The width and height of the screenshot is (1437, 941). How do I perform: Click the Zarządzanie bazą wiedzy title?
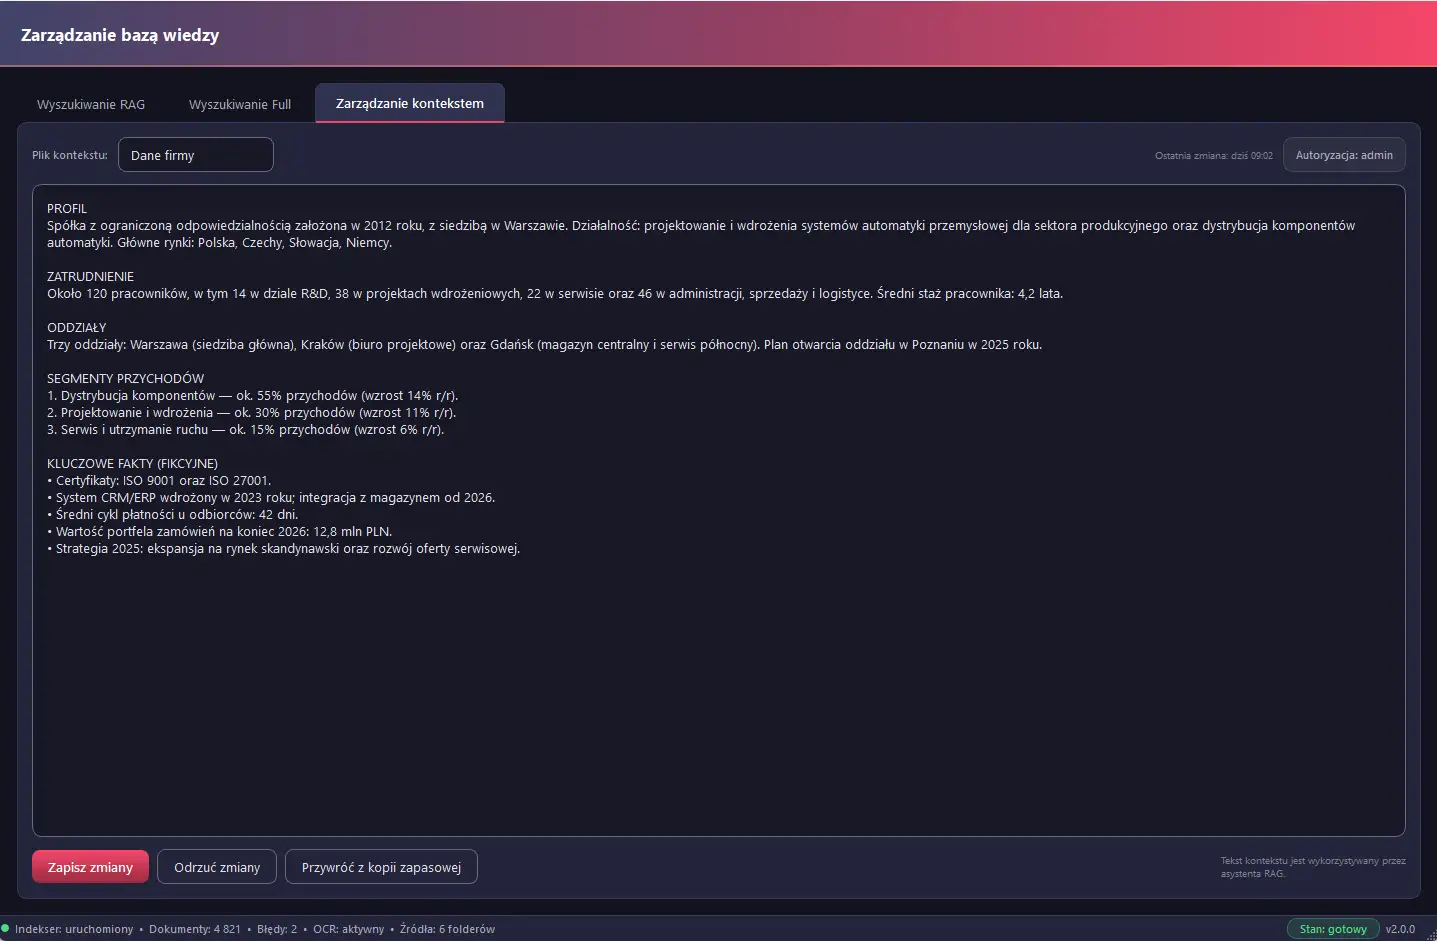click(x=120, y=35)
